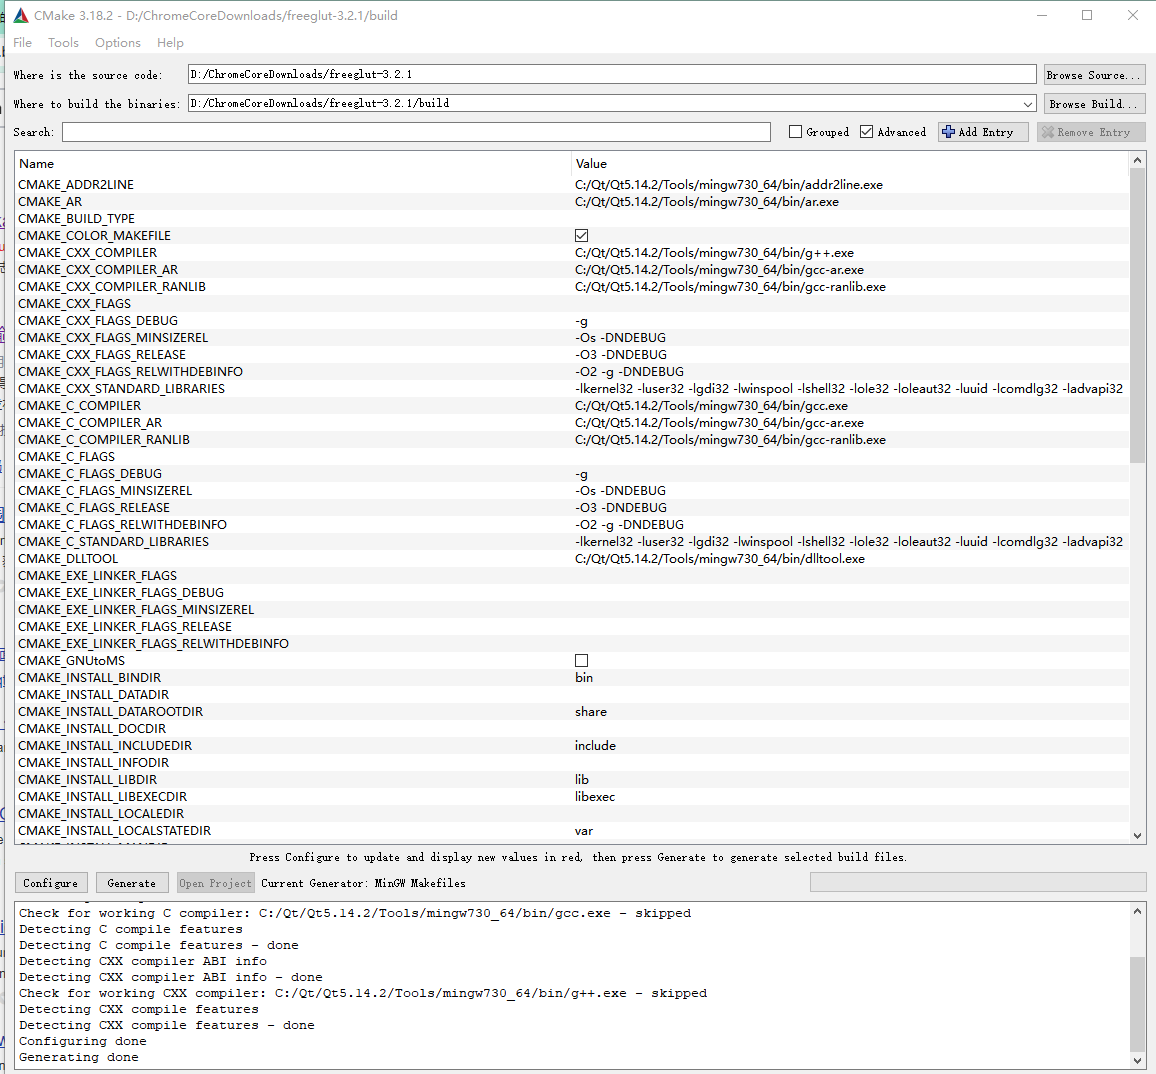This screenshot has height=1074, width=1156.
Task: Select the CMAKE_AR entry name
Action: click(x=50, y=202)
